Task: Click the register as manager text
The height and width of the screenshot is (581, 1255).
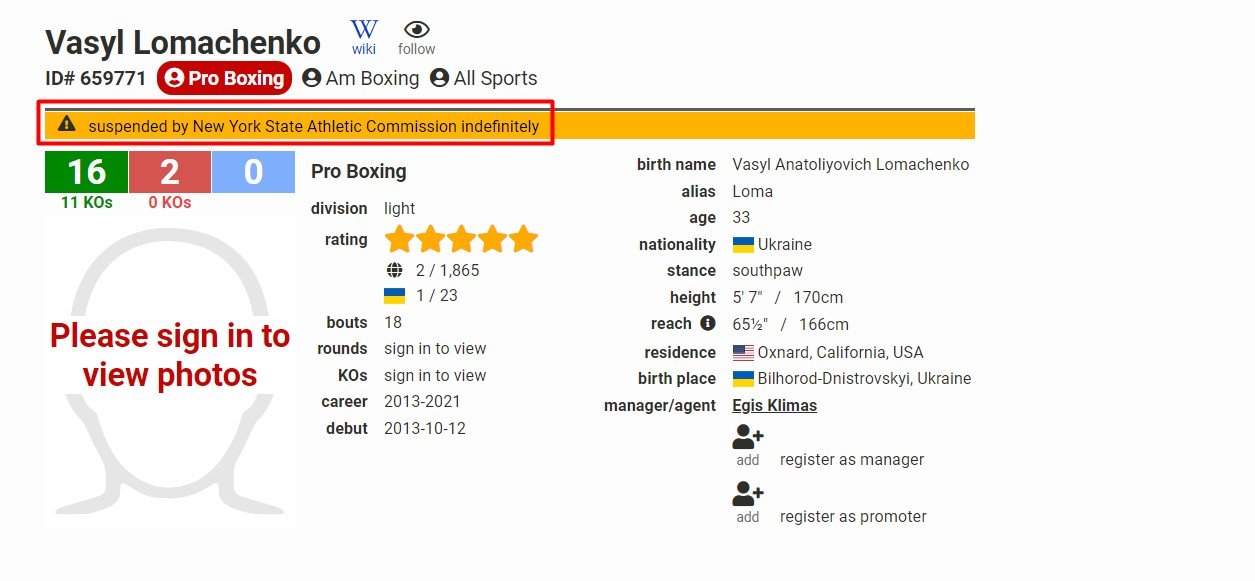Action: click(852, 460)
